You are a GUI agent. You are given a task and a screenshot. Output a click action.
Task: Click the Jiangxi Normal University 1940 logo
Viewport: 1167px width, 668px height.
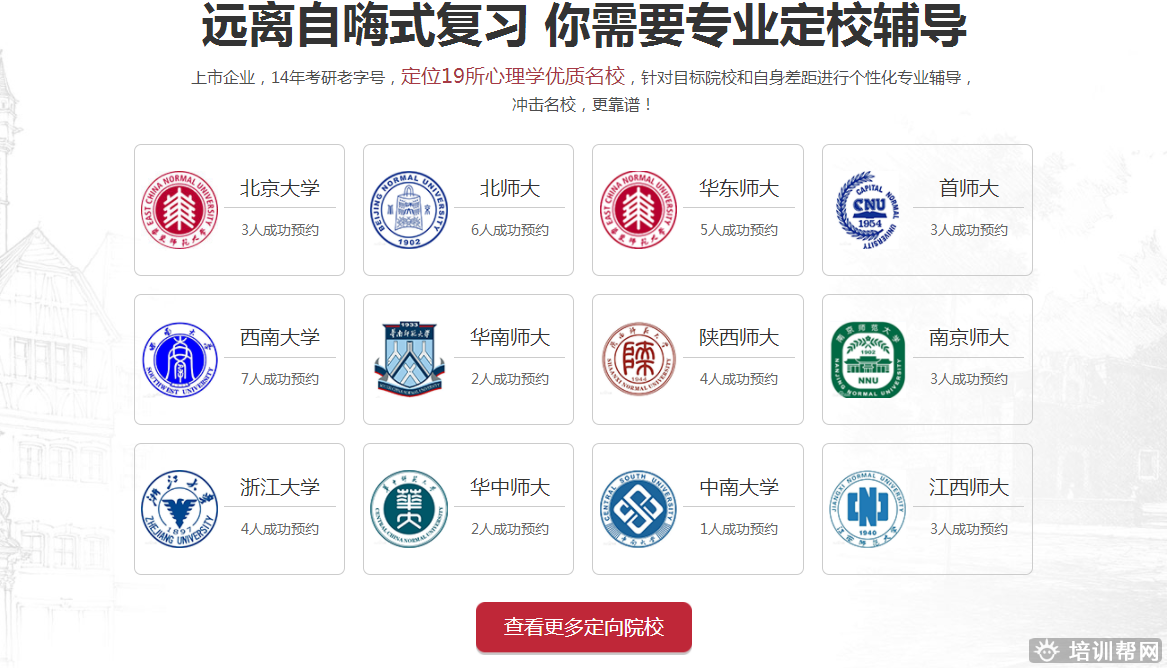pos(867,509)
